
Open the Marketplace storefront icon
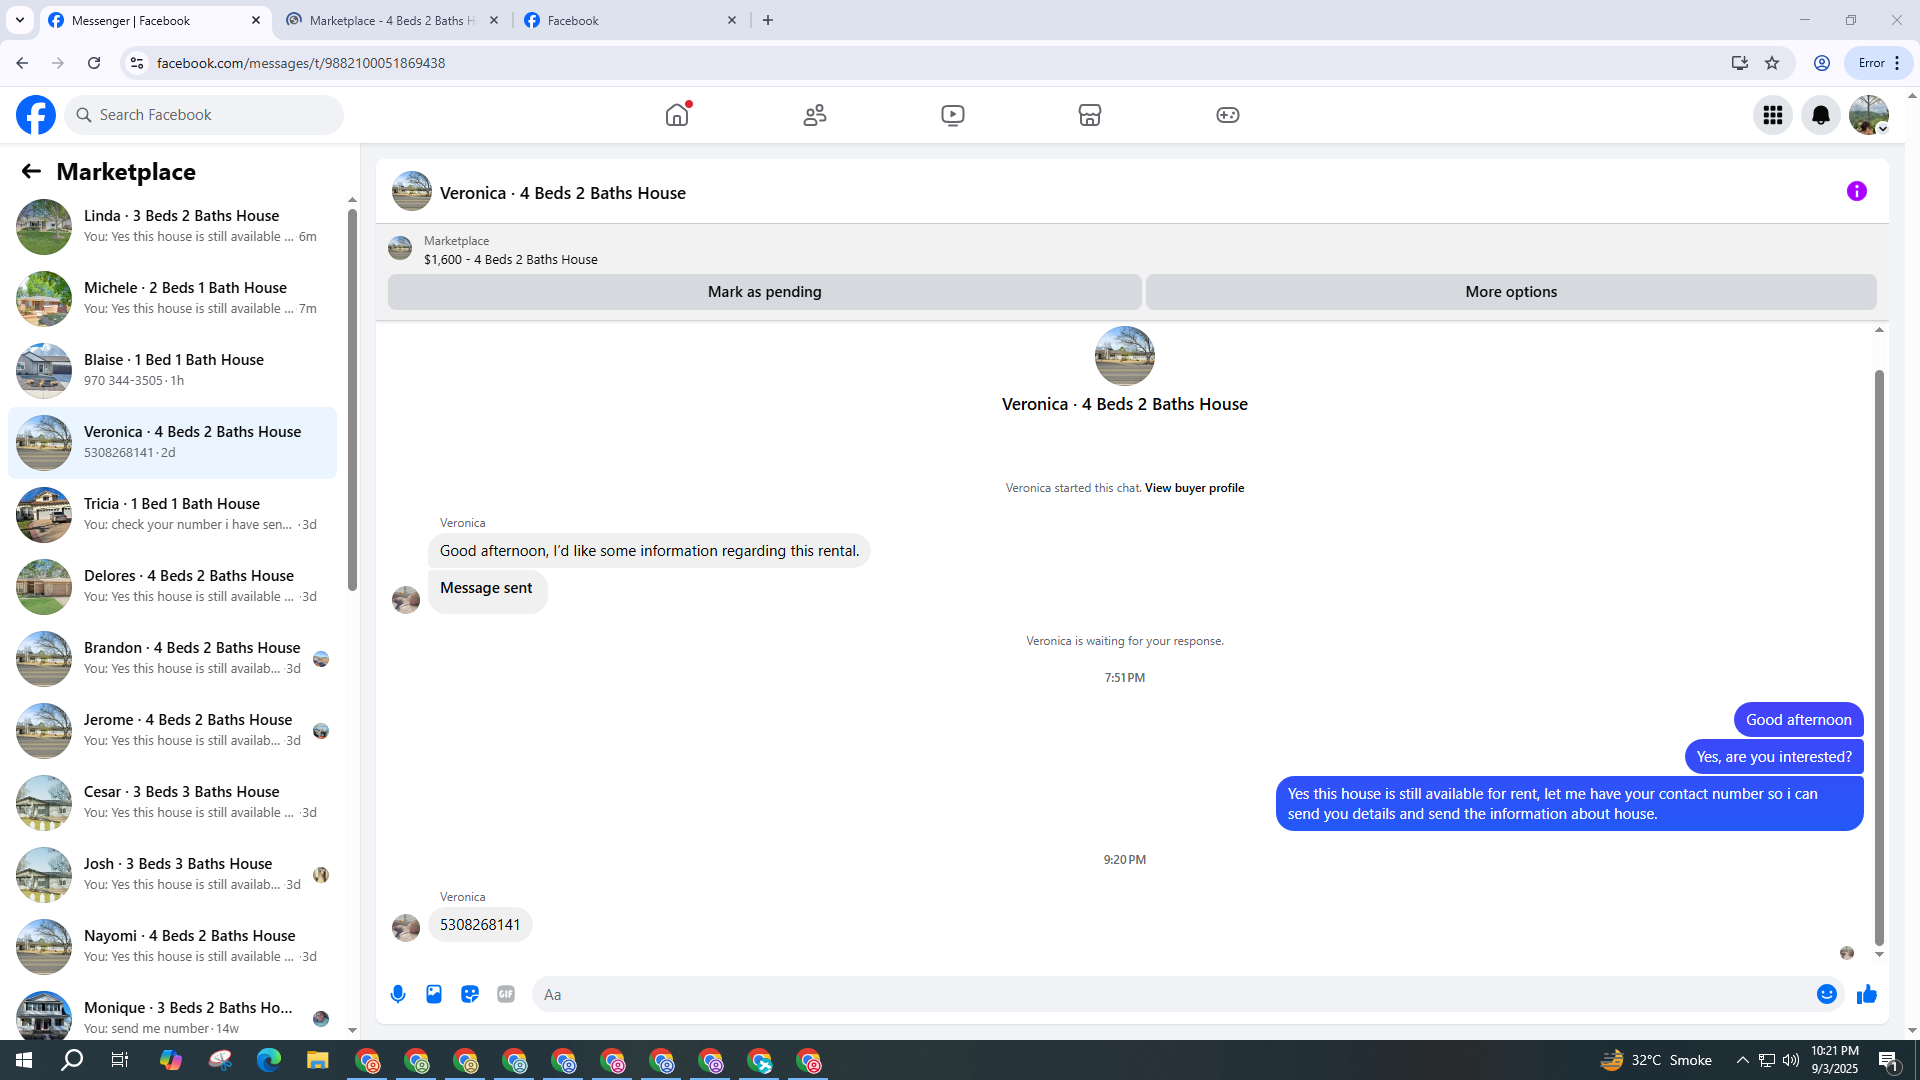pyautogui.click(x=1090, y=115)
